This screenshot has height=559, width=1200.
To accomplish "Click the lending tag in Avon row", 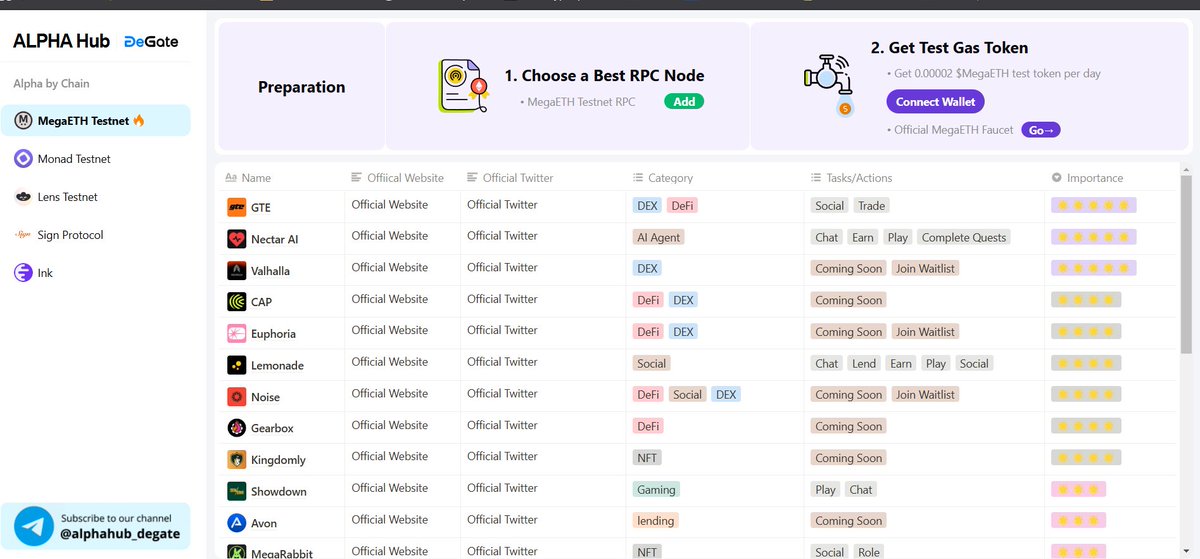I will [656, 521].
